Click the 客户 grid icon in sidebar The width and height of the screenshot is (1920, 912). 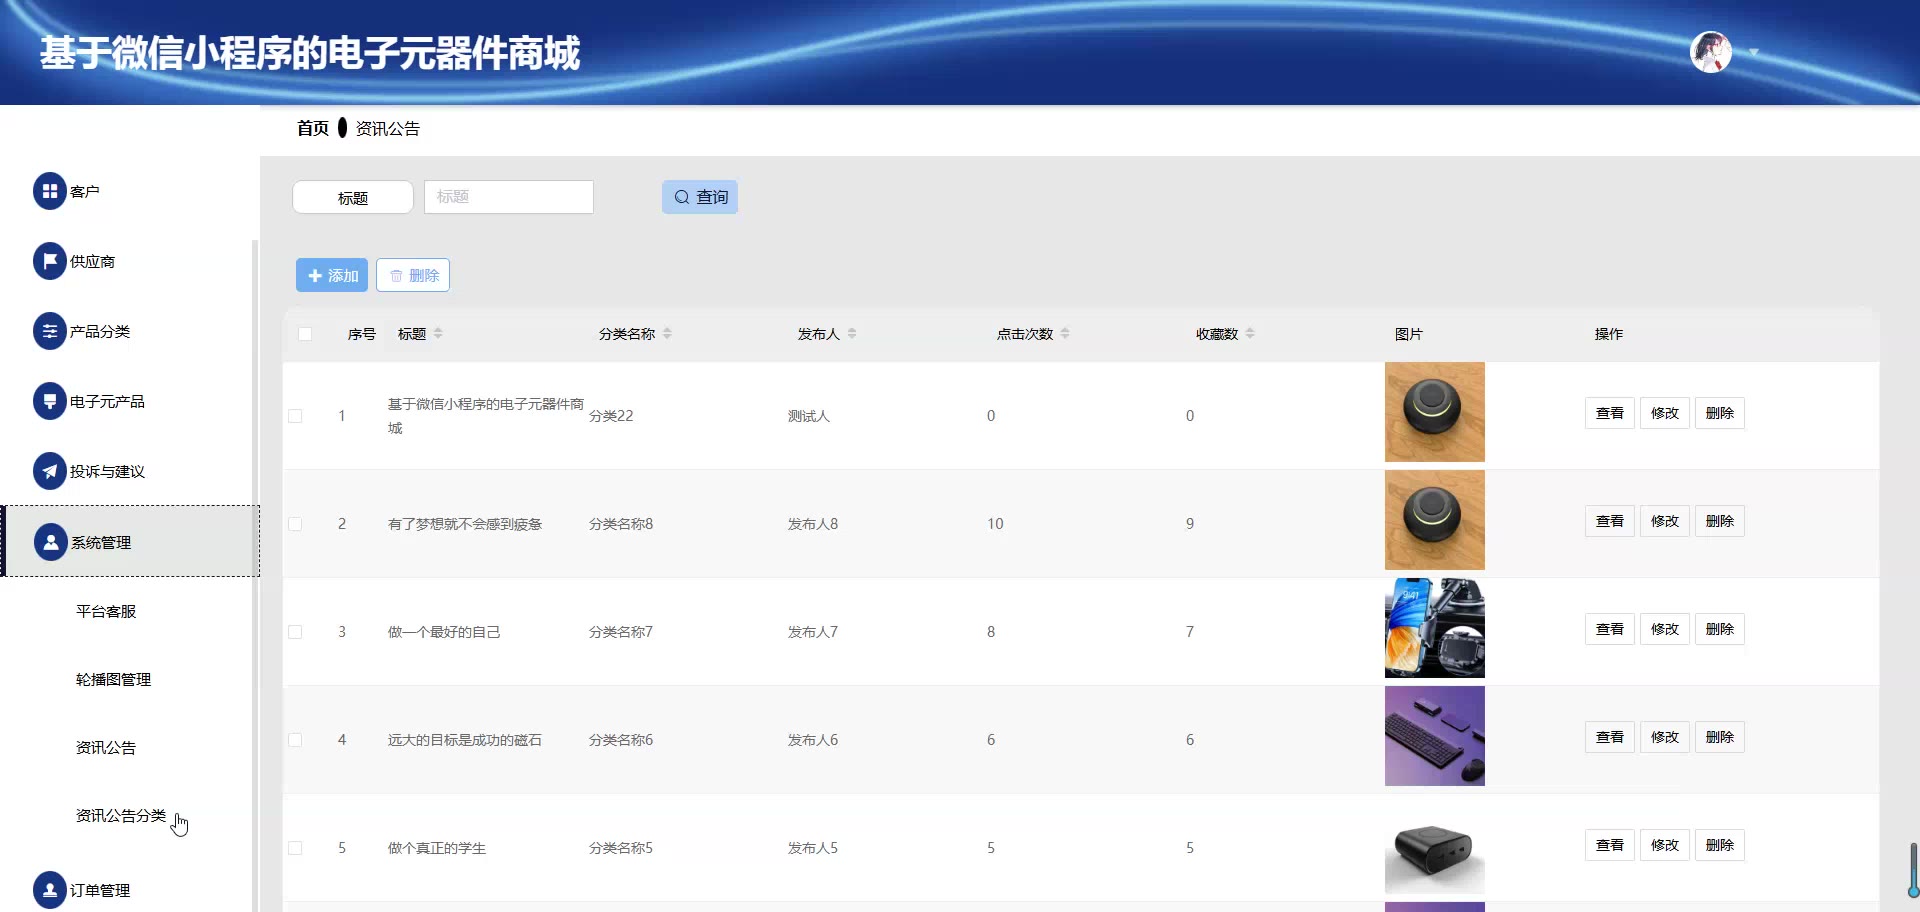point(49,191)
